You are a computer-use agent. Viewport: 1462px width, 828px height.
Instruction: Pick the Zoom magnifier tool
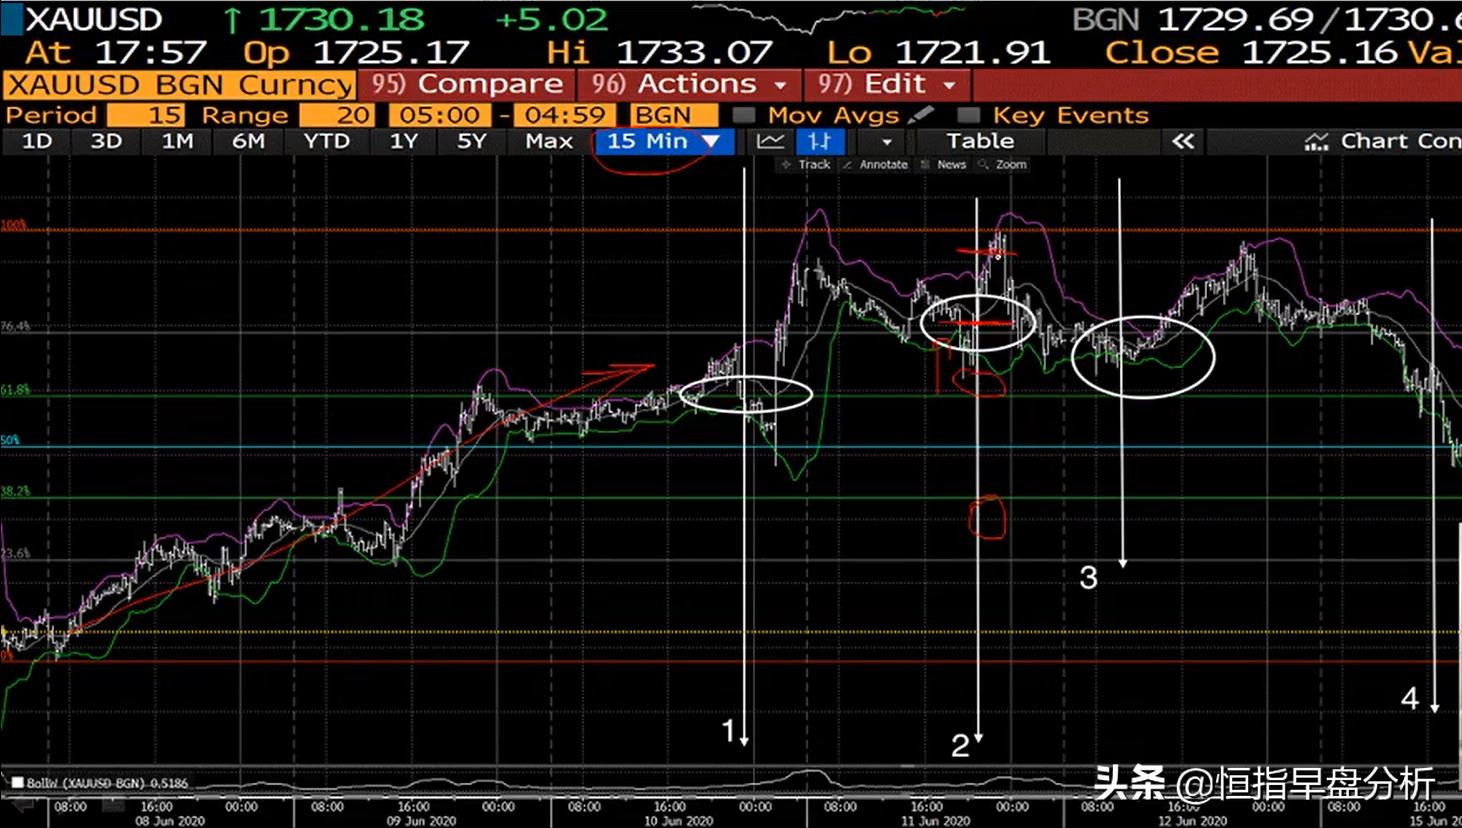(x=1003, y=164)
